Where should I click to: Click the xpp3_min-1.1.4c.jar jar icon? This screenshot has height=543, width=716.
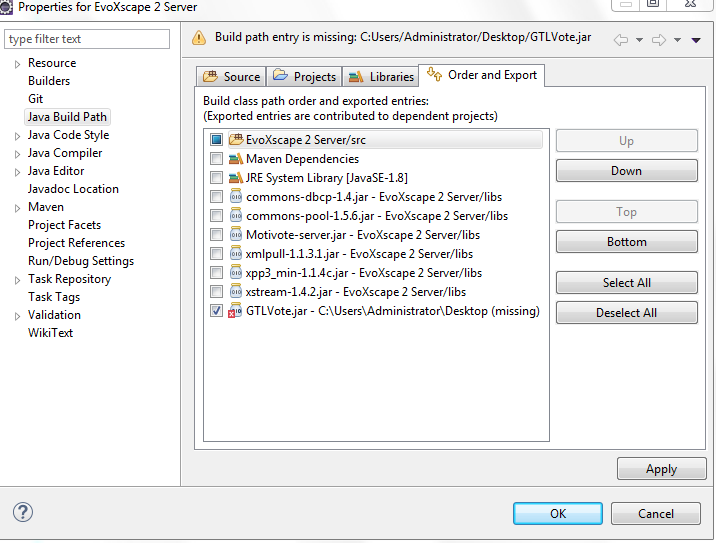coord(236,273)
